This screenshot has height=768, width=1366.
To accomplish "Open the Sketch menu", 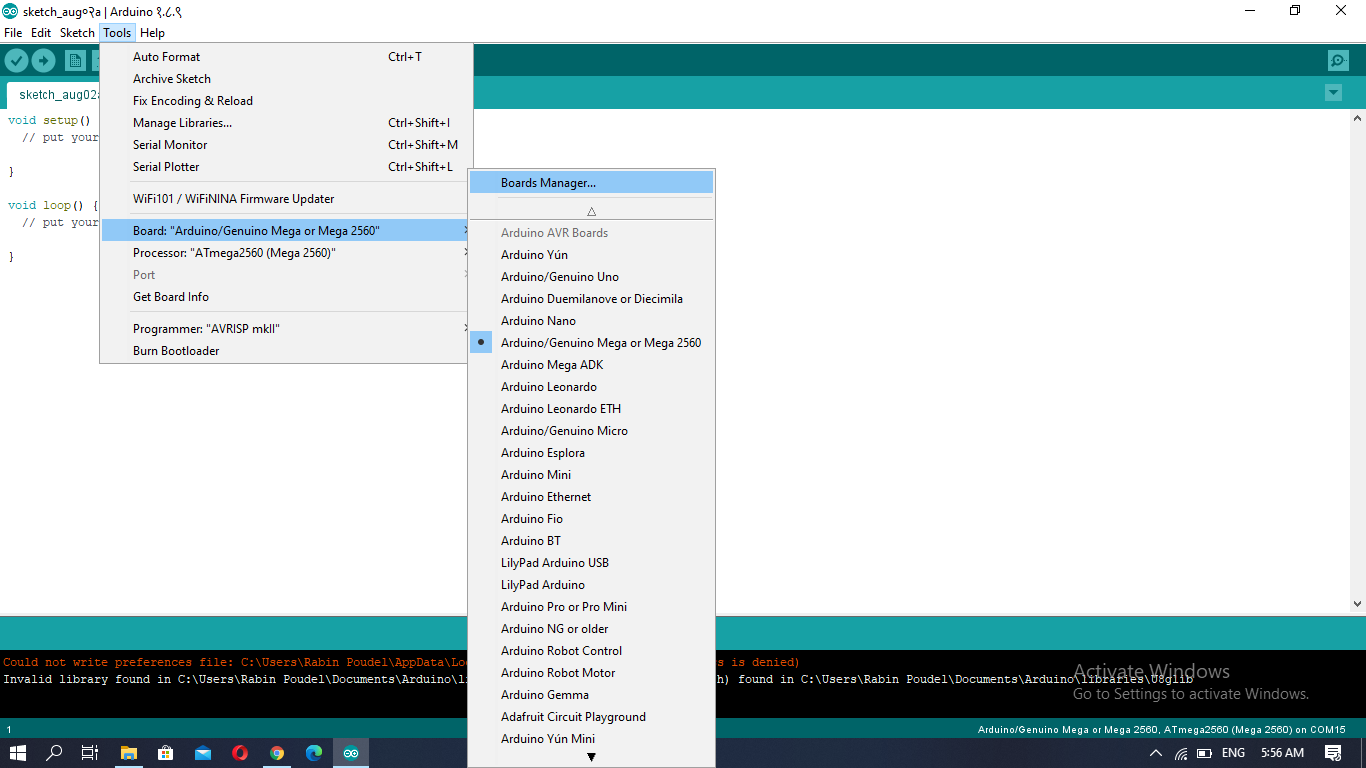I will pos(77,33).
